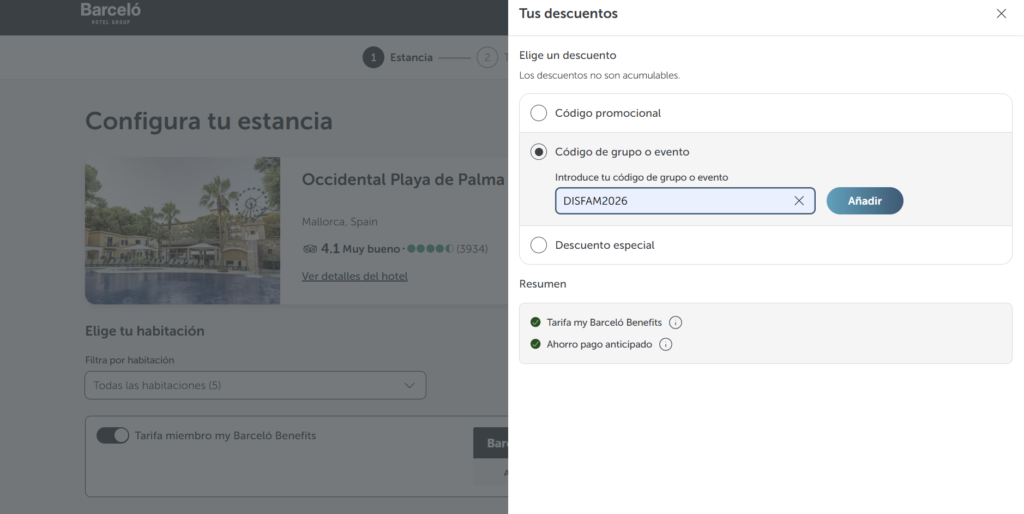Toggle Tarifa miembro my Barceló Benefits switch
The image size is (1024, 514).
[x=113, y=436]
